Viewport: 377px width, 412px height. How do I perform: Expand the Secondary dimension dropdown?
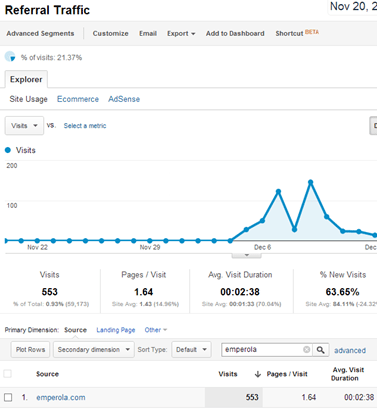click(x=94, y=349)
